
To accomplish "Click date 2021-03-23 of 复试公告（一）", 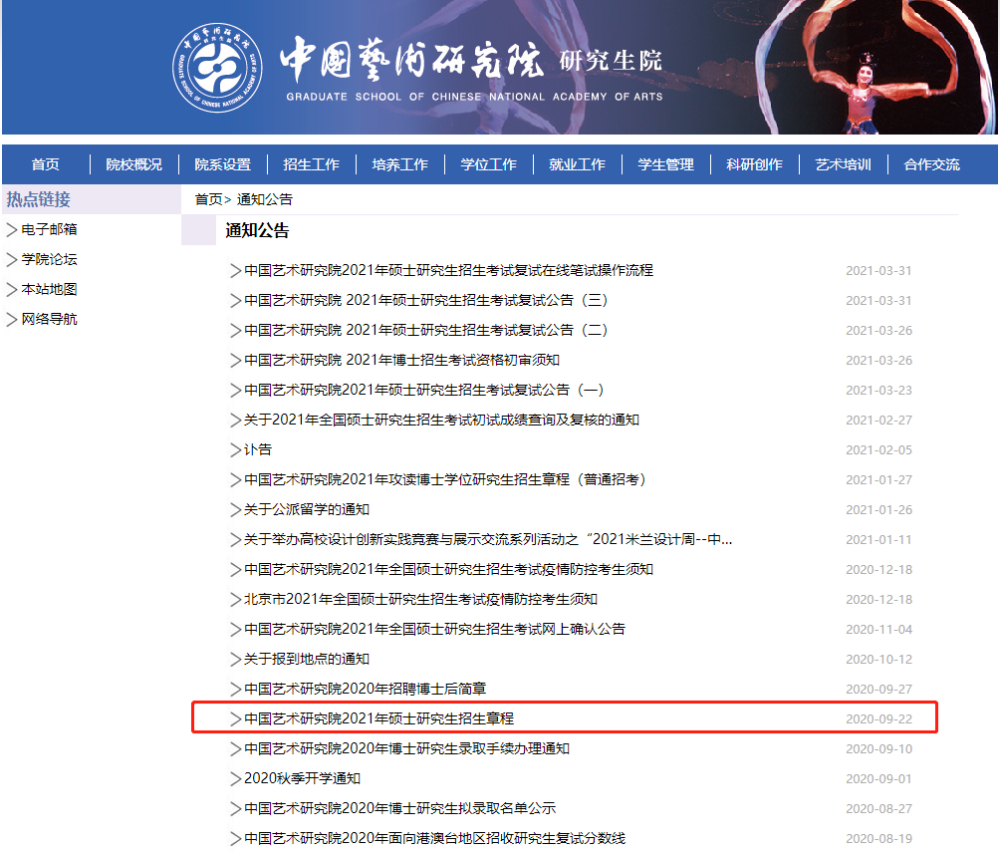I will click(x=879, y=390).
